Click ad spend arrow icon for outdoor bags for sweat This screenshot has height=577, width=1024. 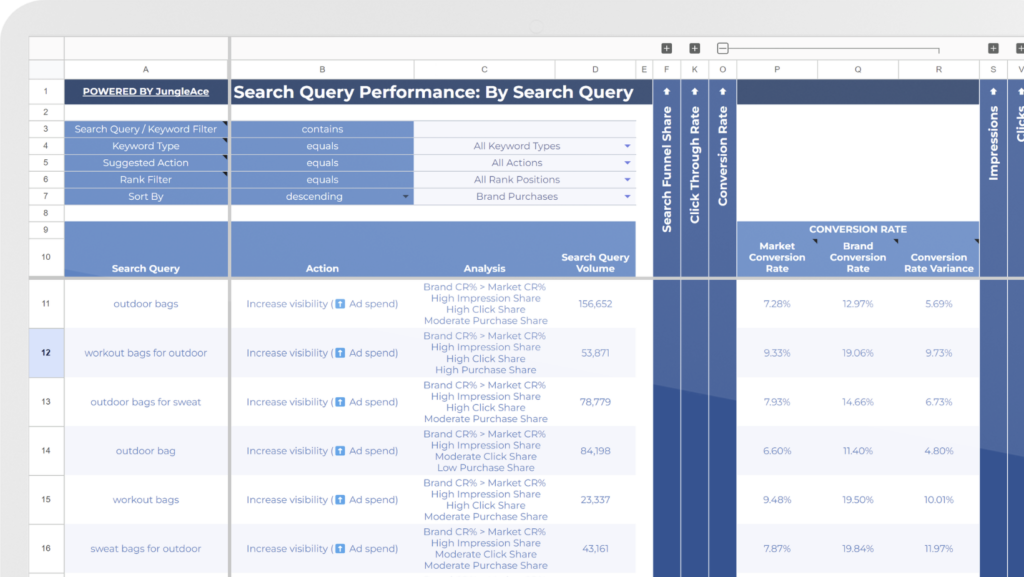pos(340,401)
